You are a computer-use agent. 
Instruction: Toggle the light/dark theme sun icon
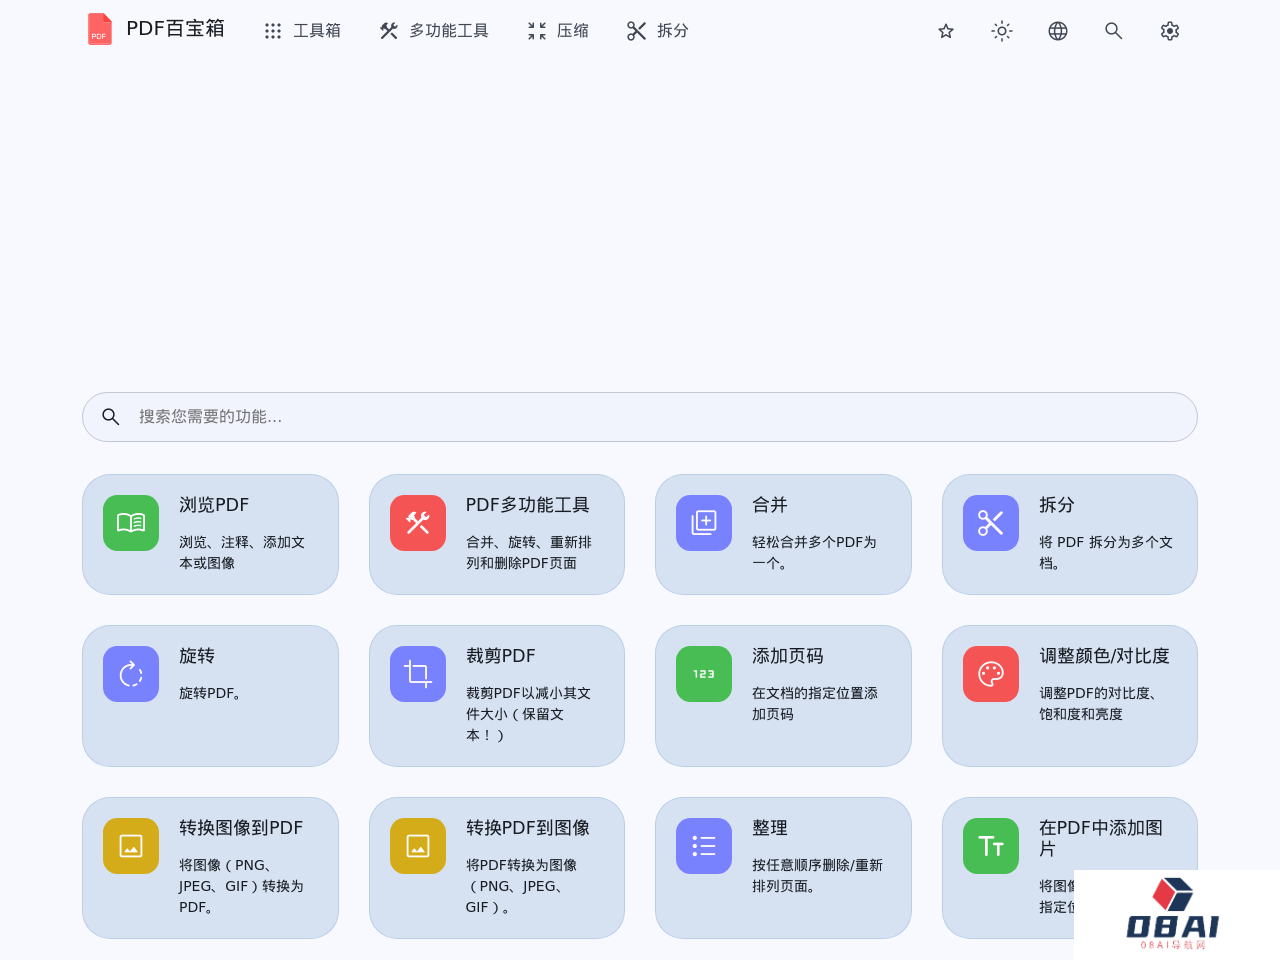pyautogui.click(x=1001, y=30)
